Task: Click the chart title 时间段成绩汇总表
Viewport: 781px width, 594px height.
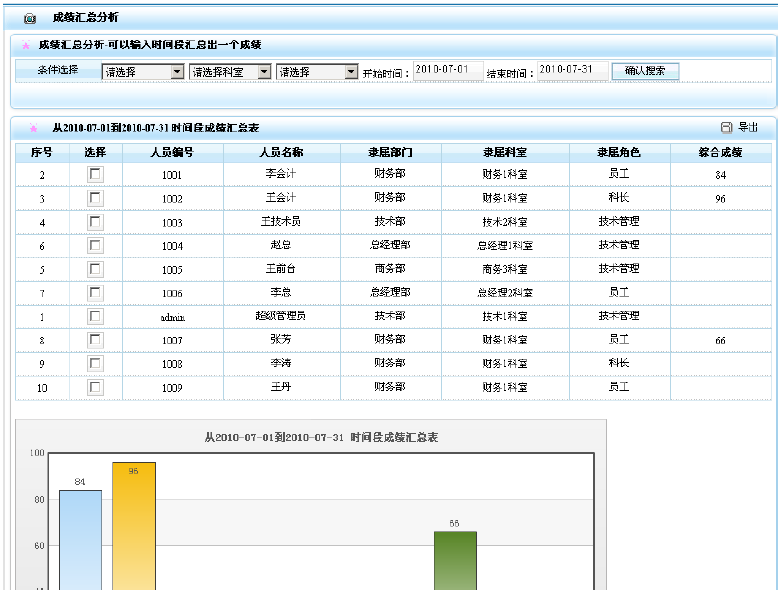Action: pyautogui.click(x=321, y=437)
